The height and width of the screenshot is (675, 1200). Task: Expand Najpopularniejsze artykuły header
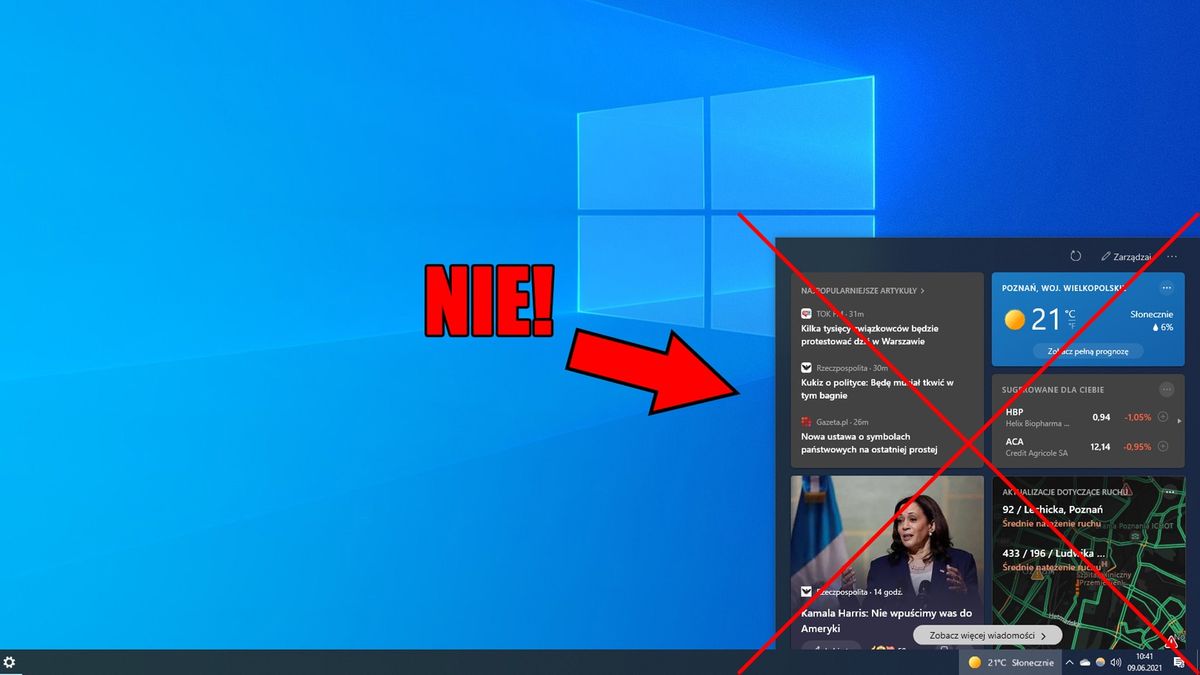click(x=862, y=291)
